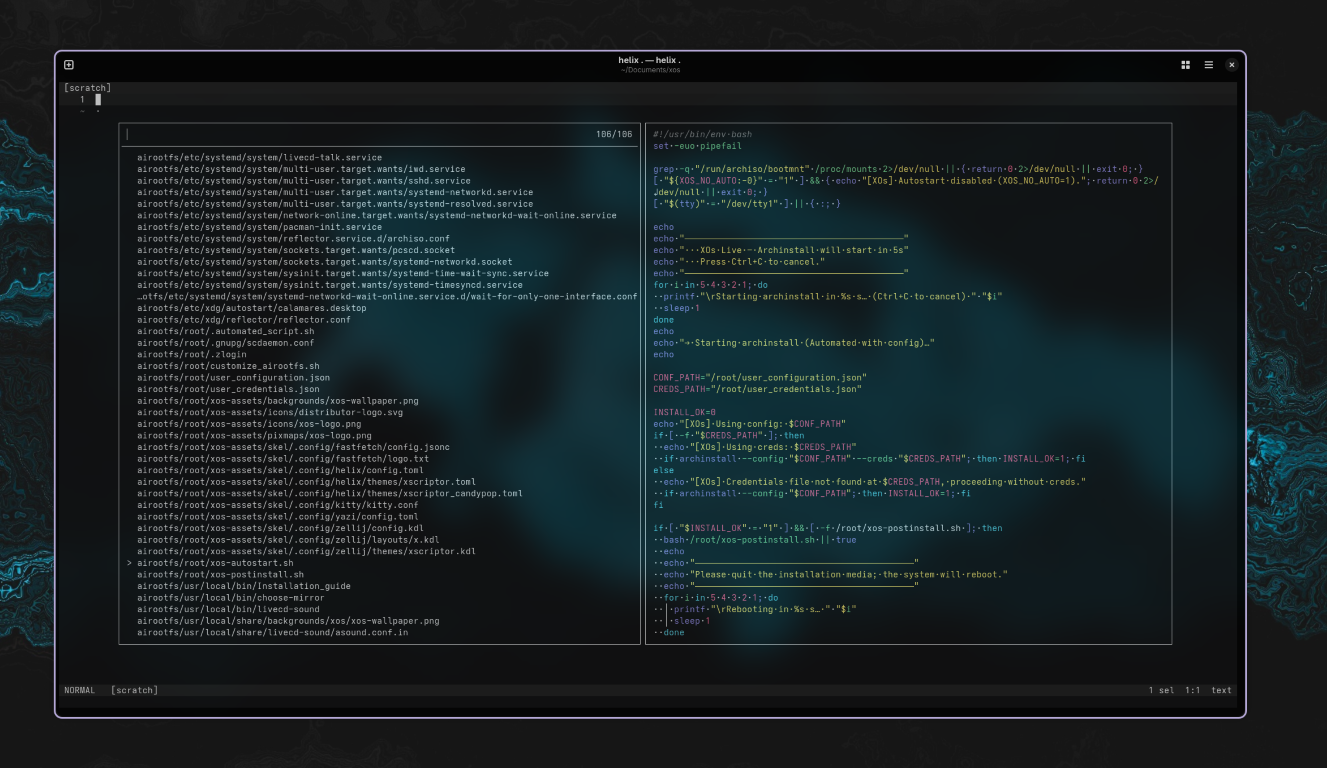This screenshot has width=1327, height=768.
Task: Click the 1:1 cursor position indicator
Action: [1191, 690]
